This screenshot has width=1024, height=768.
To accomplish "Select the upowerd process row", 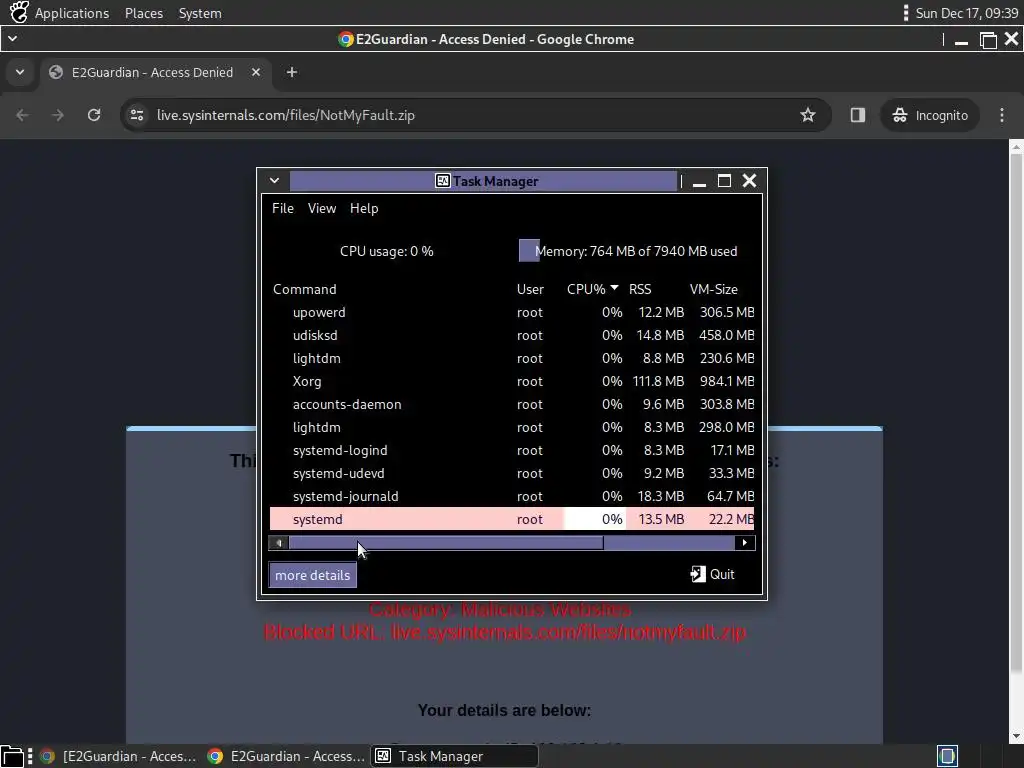I will pyautogui.click(x=512, y=312).
